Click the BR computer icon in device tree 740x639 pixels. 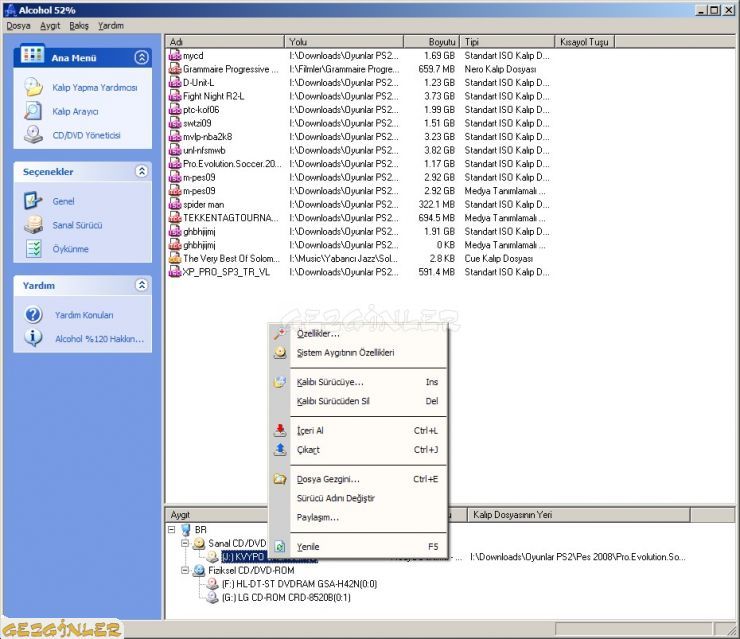pyautogui.click(x=186, y=530)
